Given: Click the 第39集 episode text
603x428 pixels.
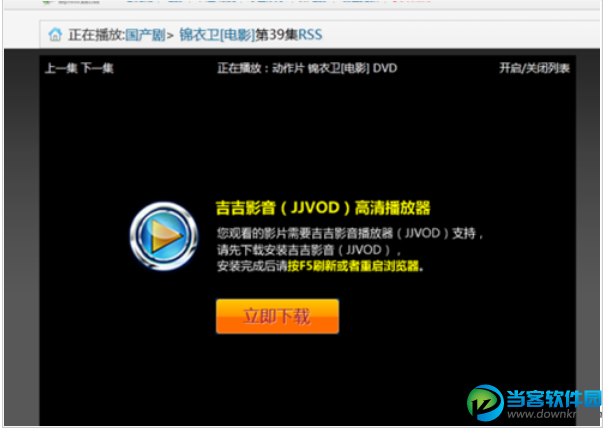Looking at the screenshot, I should 277,35.
